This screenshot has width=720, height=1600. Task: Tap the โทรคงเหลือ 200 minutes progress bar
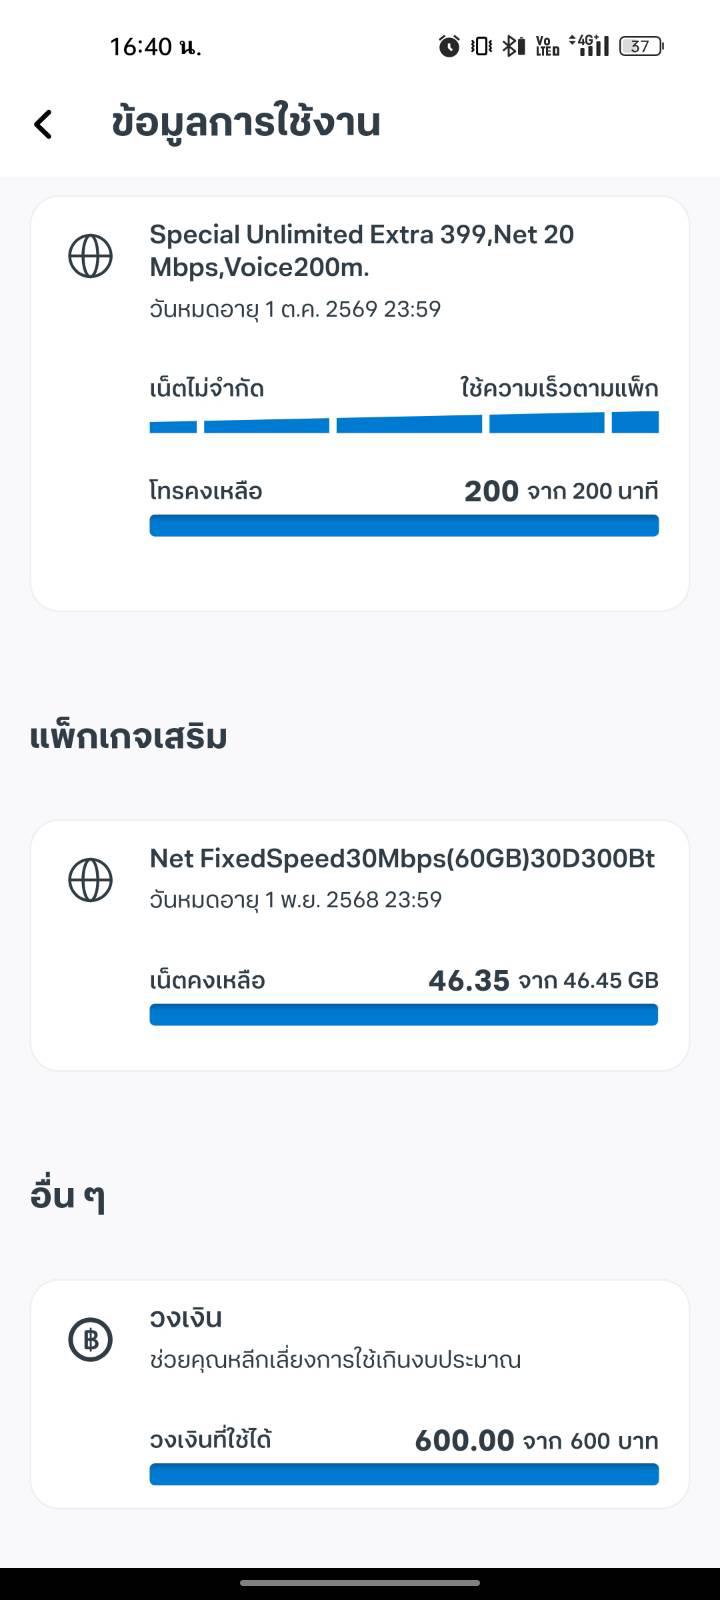pos(404,525)
